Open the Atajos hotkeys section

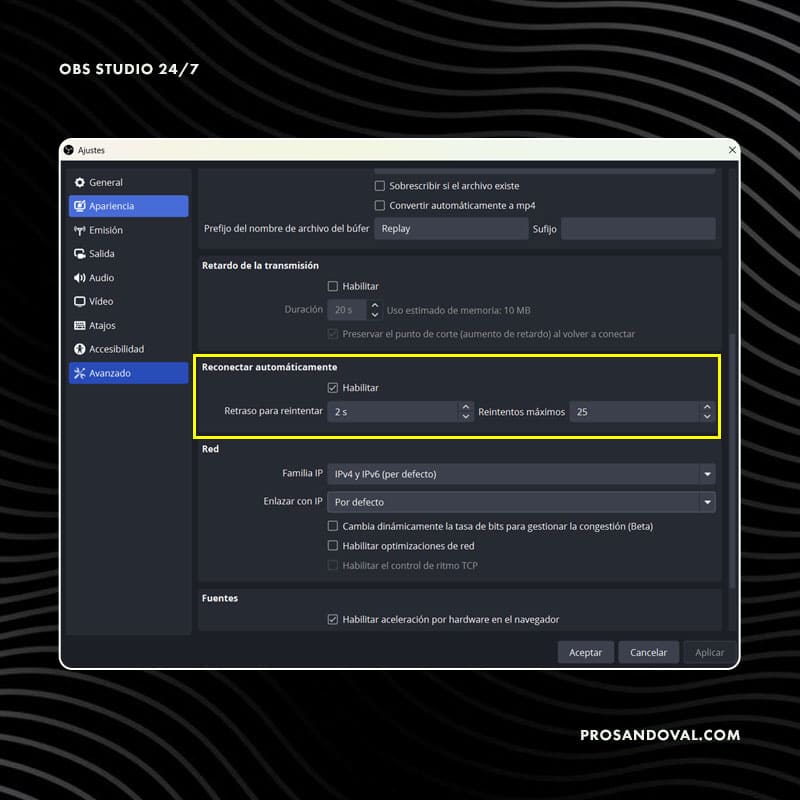[129, 326]
